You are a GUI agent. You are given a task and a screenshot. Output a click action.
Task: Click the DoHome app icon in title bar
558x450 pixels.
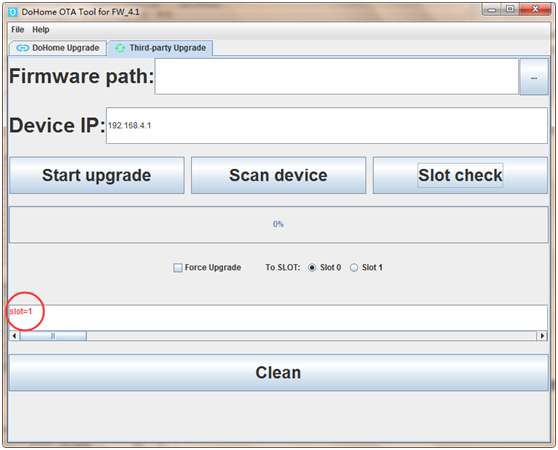pos(13,12)
